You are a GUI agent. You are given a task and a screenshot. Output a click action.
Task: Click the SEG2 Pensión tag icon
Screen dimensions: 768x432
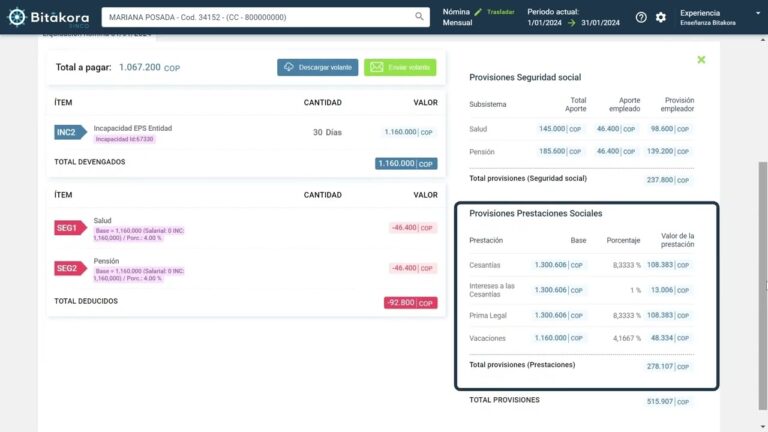pyautogui.click(x=71, y=268)
